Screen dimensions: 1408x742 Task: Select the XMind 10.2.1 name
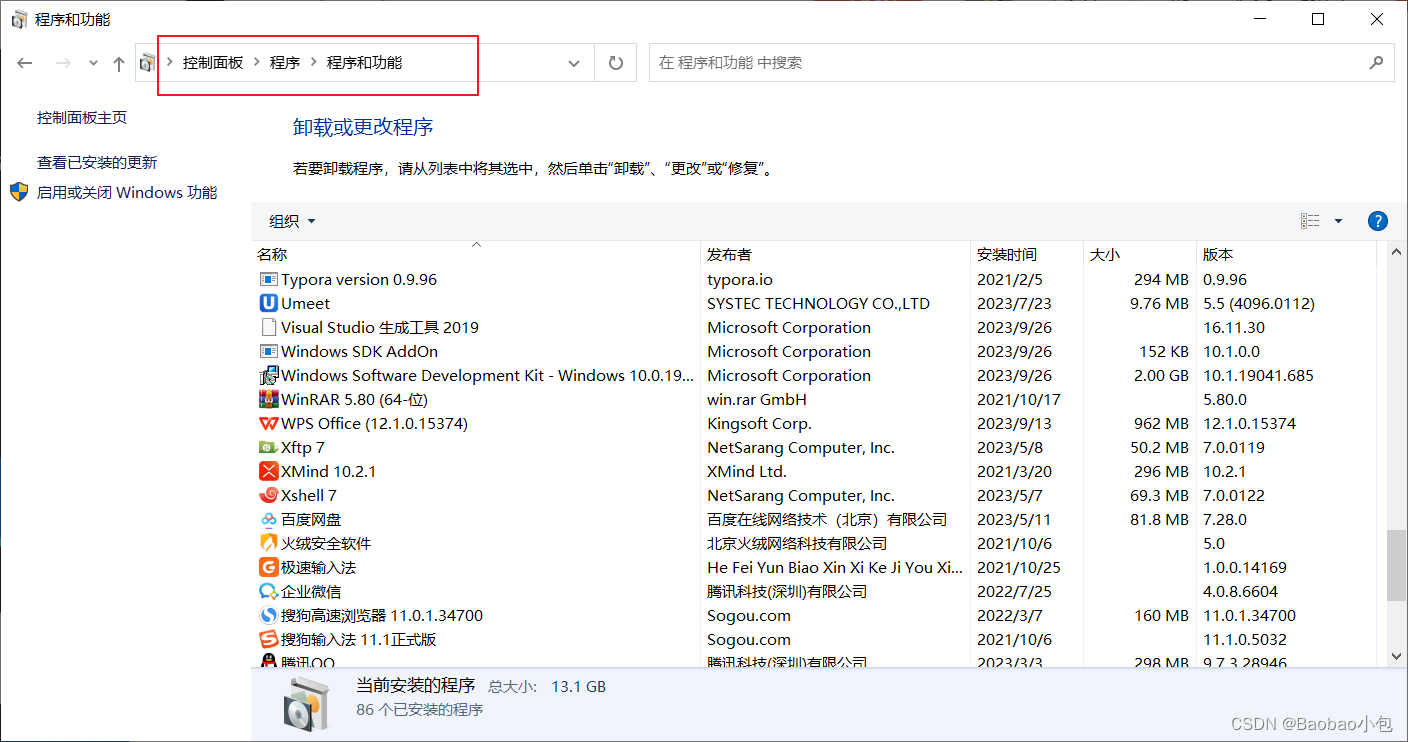[329, 472]
